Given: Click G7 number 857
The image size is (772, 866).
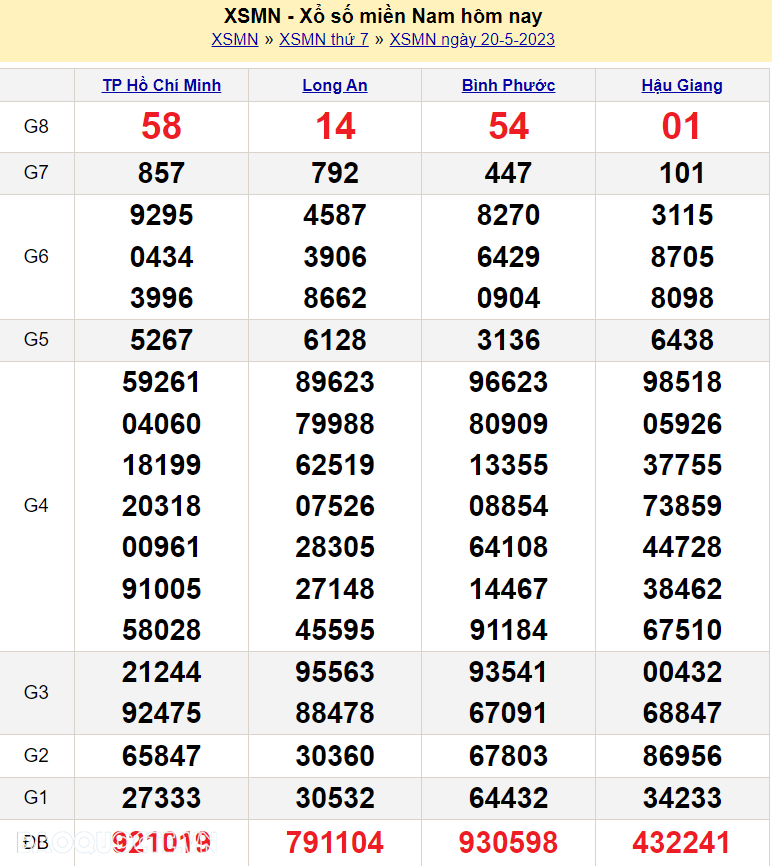Looking at the screenshot, I should (161, 174).
